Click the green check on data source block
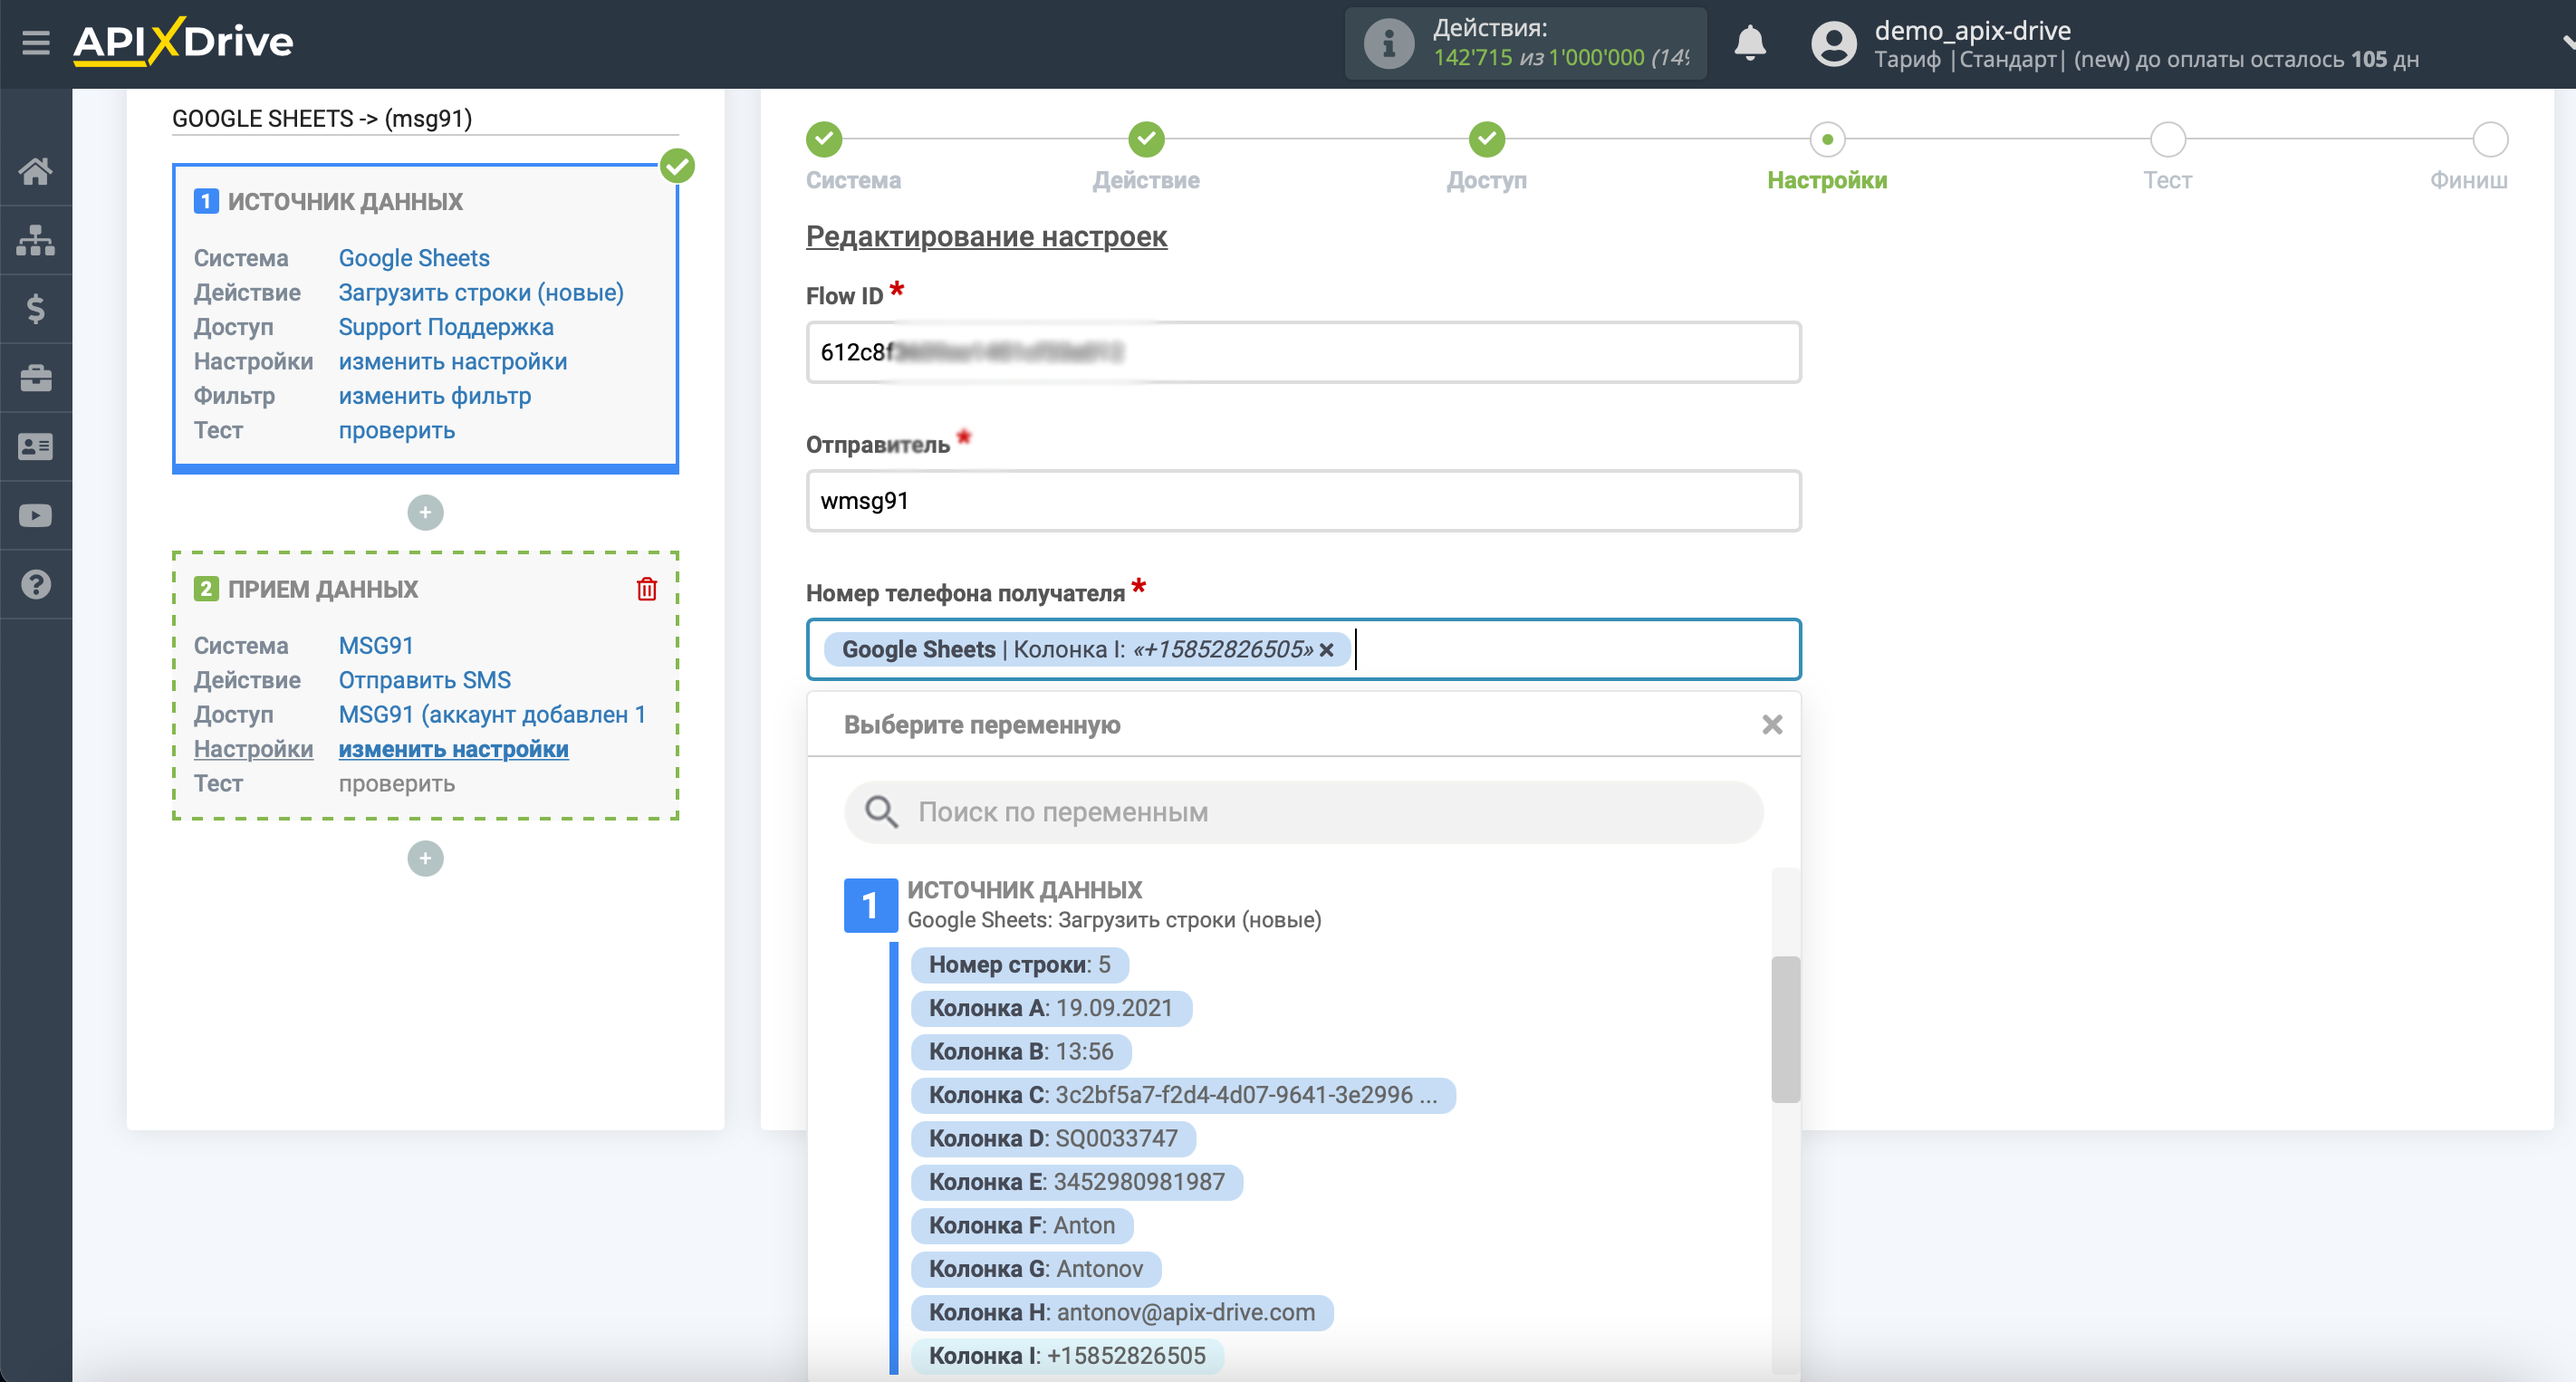 677,166
